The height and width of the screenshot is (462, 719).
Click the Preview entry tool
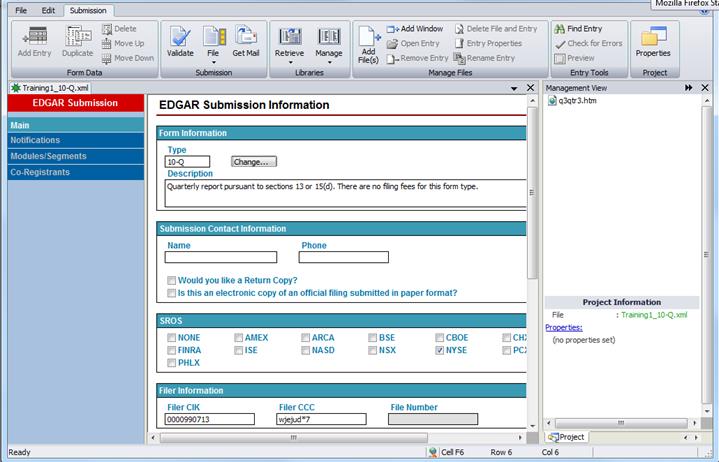(x=574, y=58)
